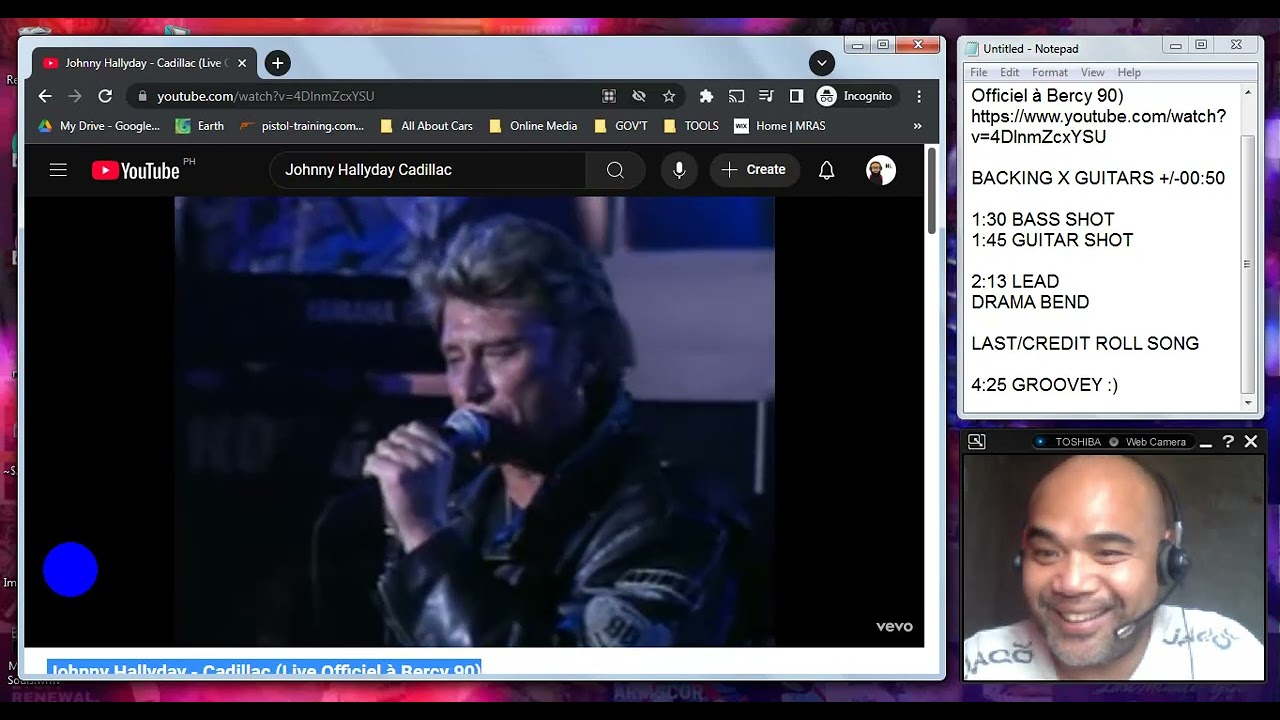1280x720 pixels.
Task: Open the tab search dropdown arrow
Action: coord(821,63)
